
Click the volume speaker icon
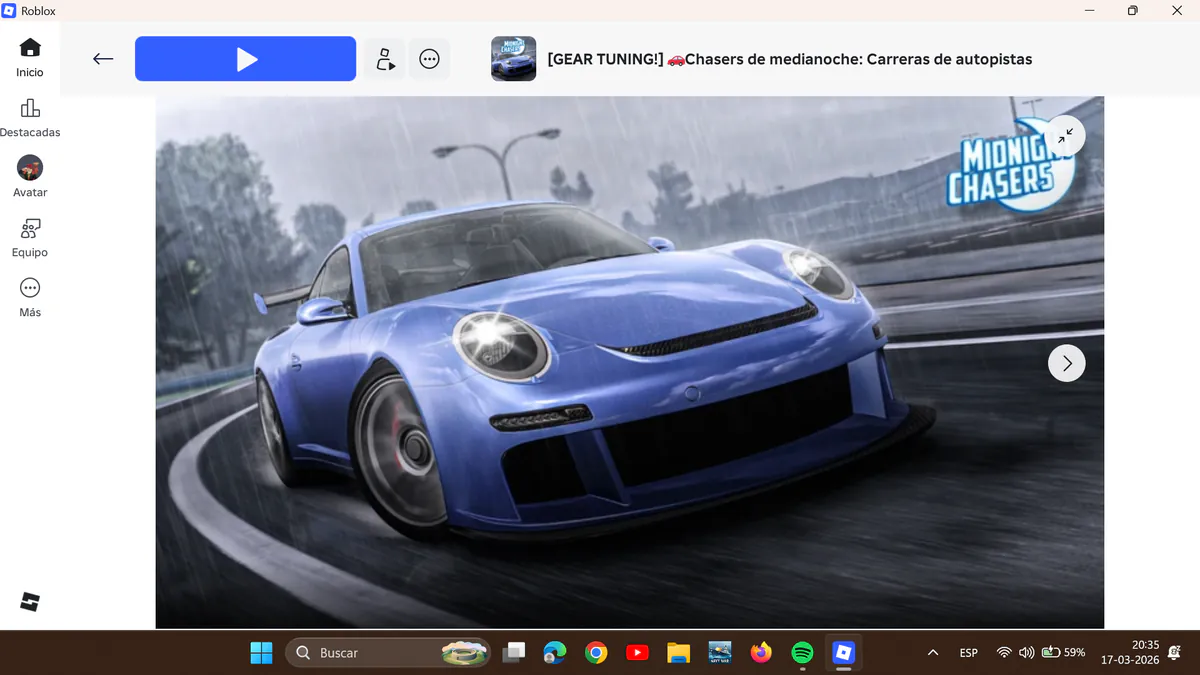[x=1026, y=653]
